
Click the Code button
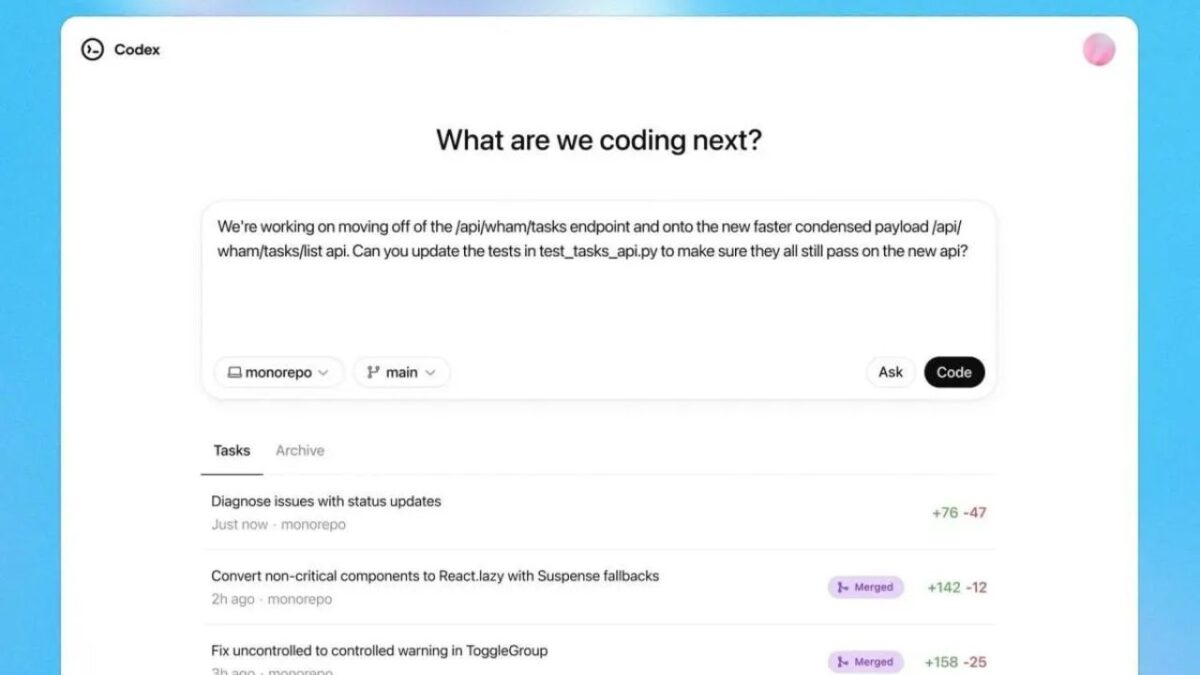(955, 372)
